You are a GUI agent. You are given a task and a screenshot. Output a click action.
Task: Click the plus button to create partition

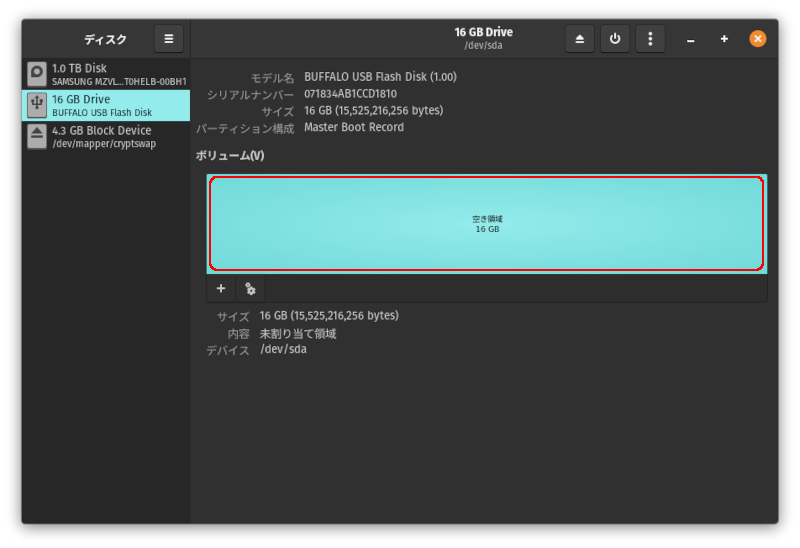point(221,289)
